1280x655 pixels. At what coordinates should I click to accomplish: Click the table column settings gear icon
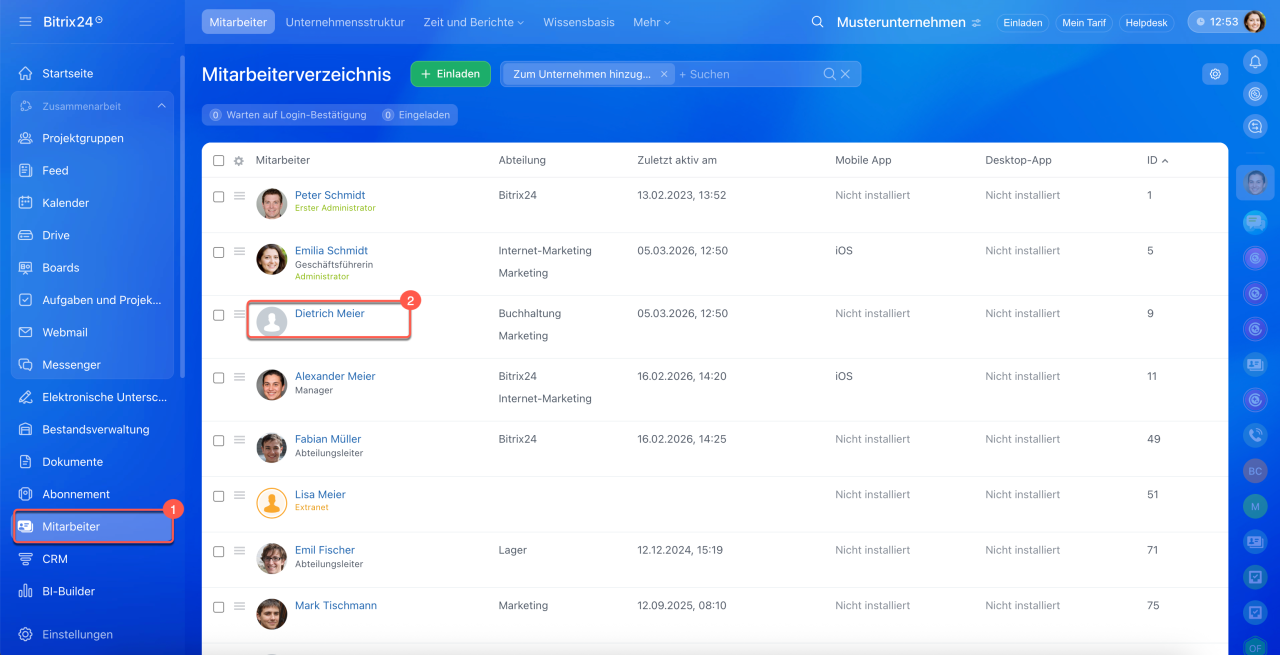coord(239,161)
